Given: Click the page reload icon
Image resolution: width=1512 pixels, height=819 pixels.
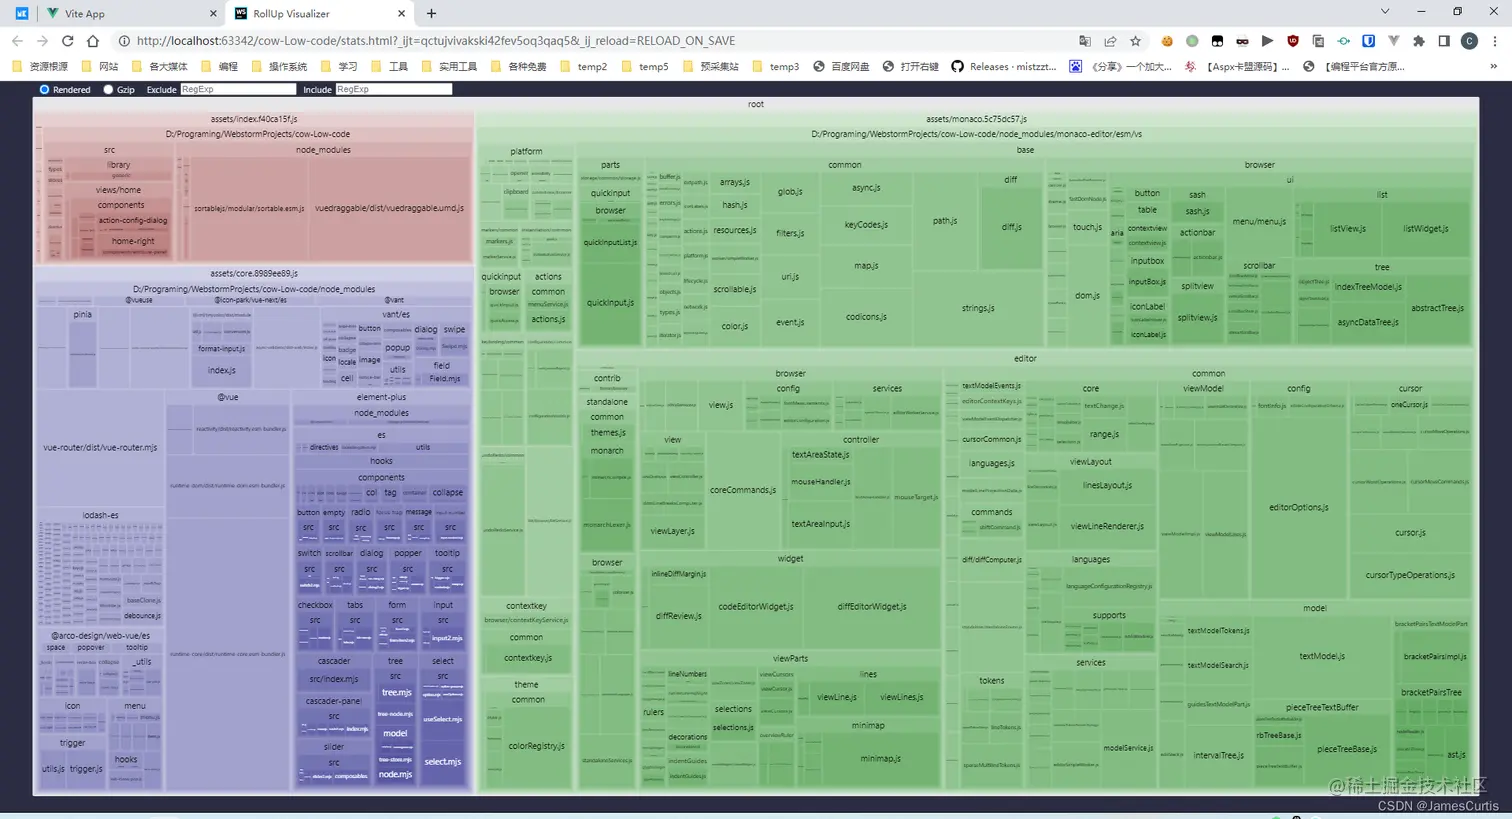Looking at the screenshot, I should coord(67,41).
